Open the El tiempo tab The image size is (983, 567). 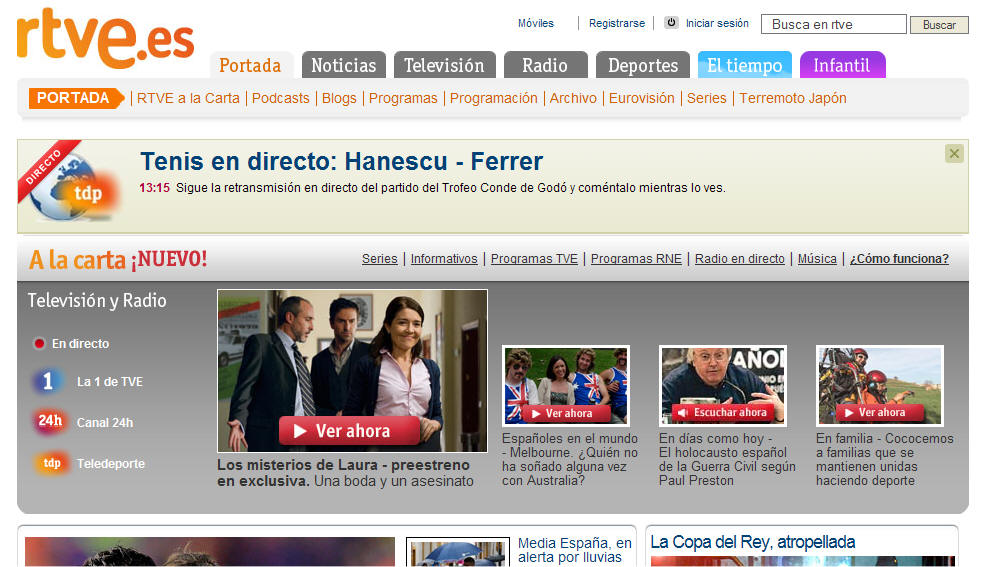pyautogui.click(x=745, y=65)
